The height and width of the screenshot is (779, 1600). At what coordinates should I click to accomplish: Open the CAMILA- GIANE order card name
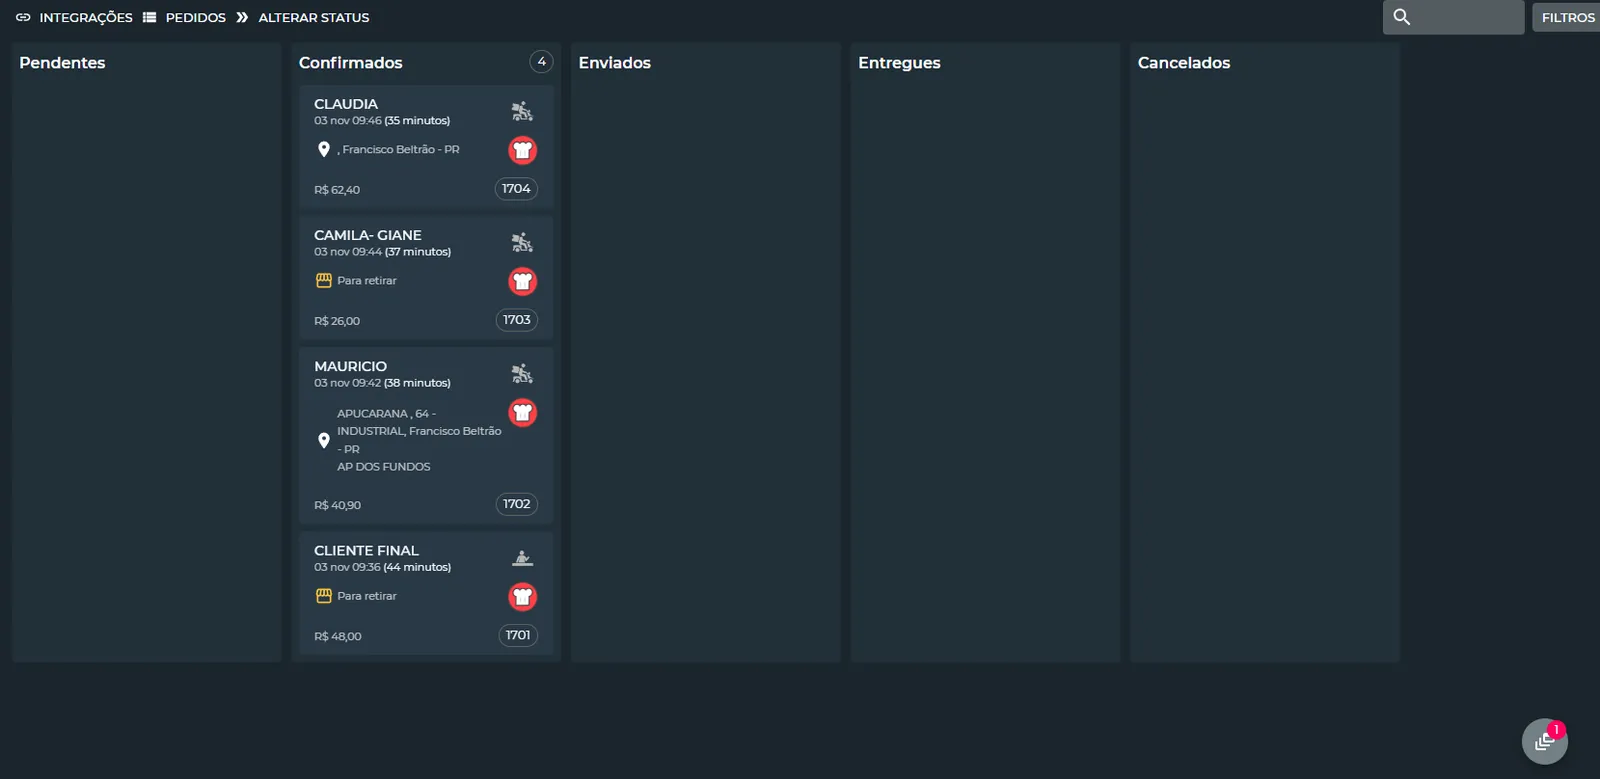368,235
